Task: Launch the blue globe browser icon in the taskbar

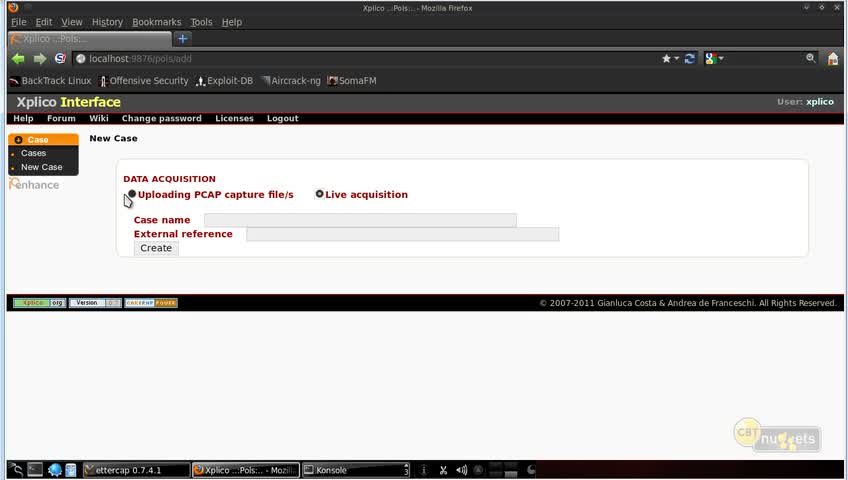Action: point(55,470)
